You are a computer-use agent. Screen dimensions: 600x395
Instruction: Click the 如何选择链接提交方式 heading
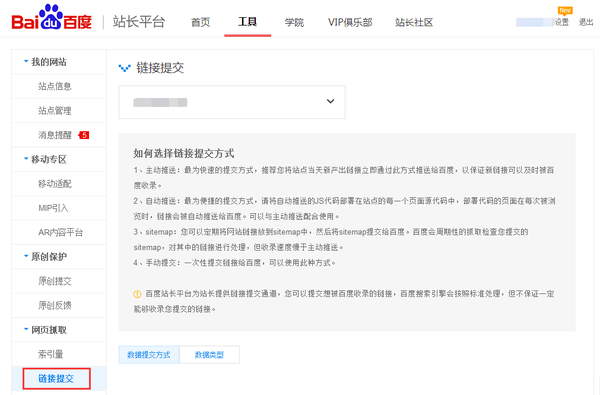(184, 153)
